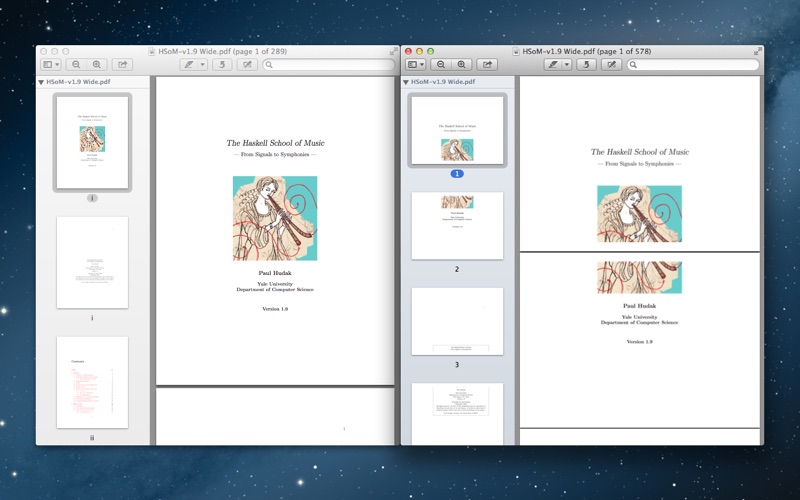Zoom out in the 578-page Preview window
Viewport: 800px width, 500px height.
pyautogui.click(x=441, y=65)
